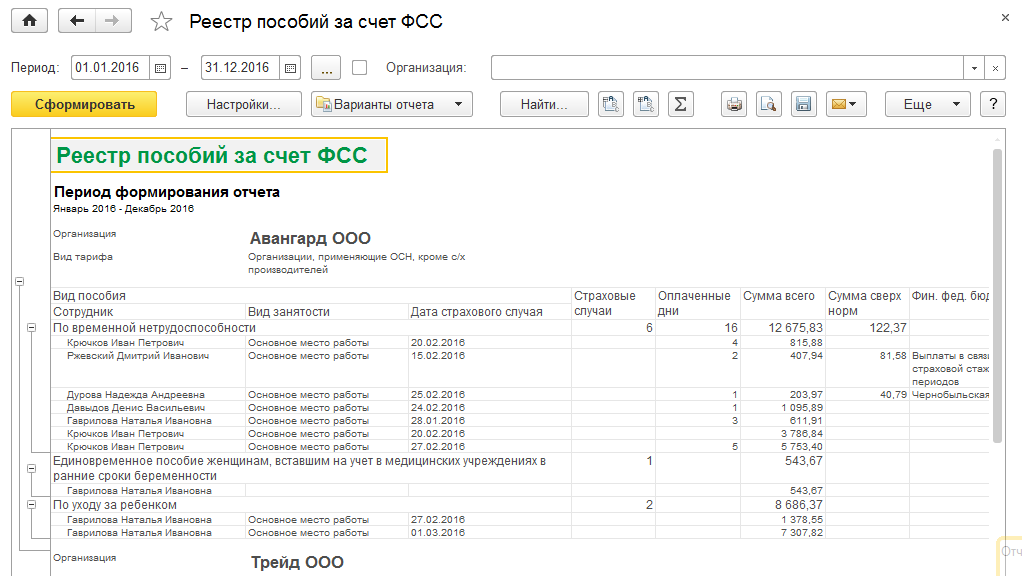Navigate forward with right arrow
Screen dimensions: 1022x576
[x=113, y=21]
